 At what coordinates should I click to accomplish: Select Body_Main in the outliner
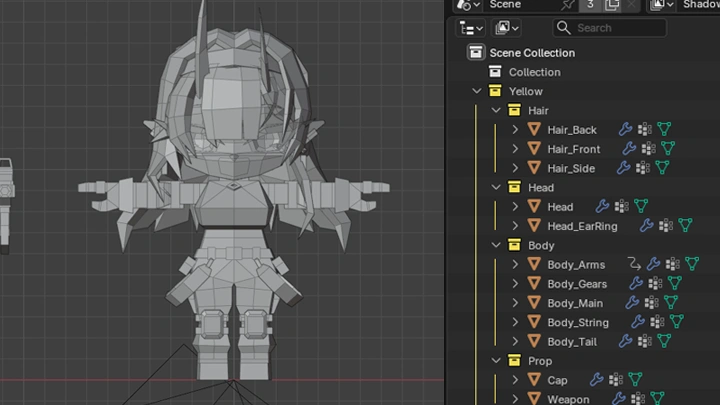click(575, 303)
